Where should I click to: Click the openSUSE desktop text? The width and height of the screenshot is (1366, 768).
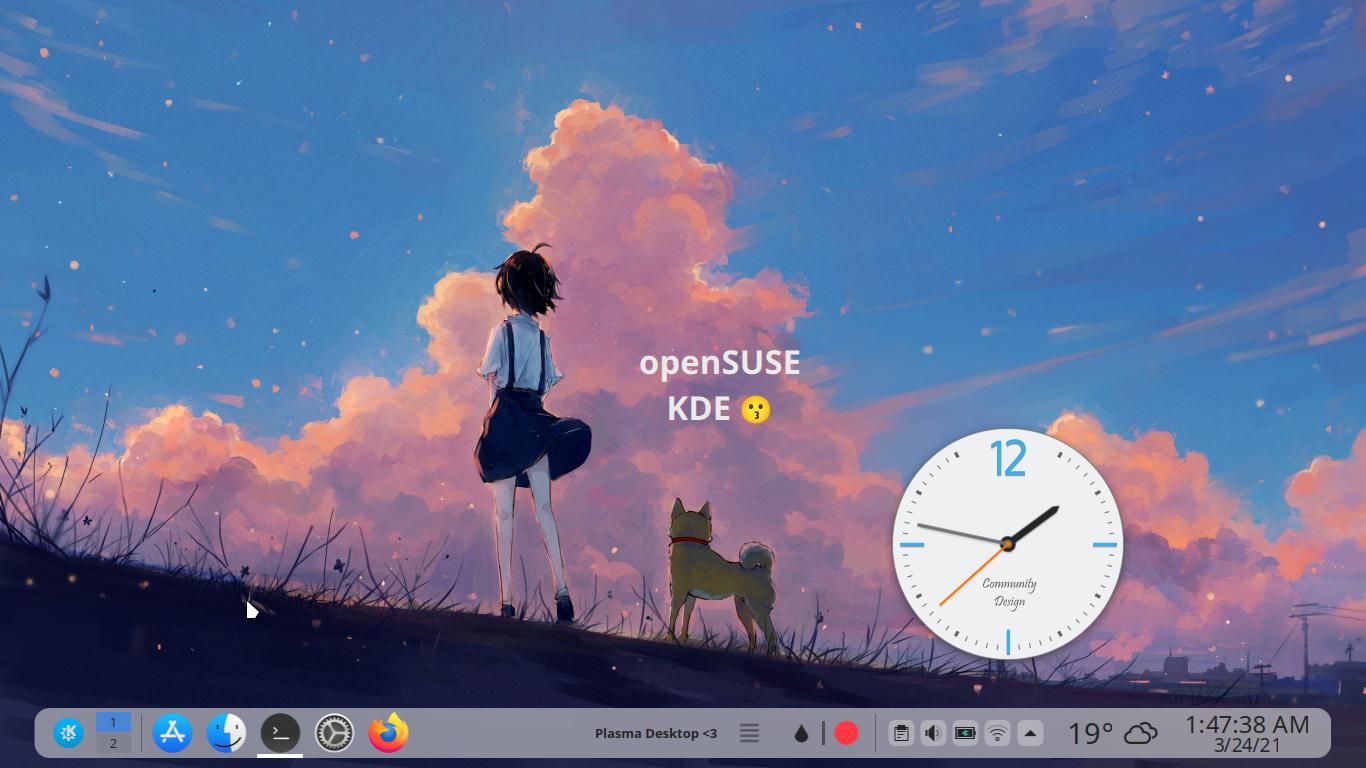[x=720, y=362]
